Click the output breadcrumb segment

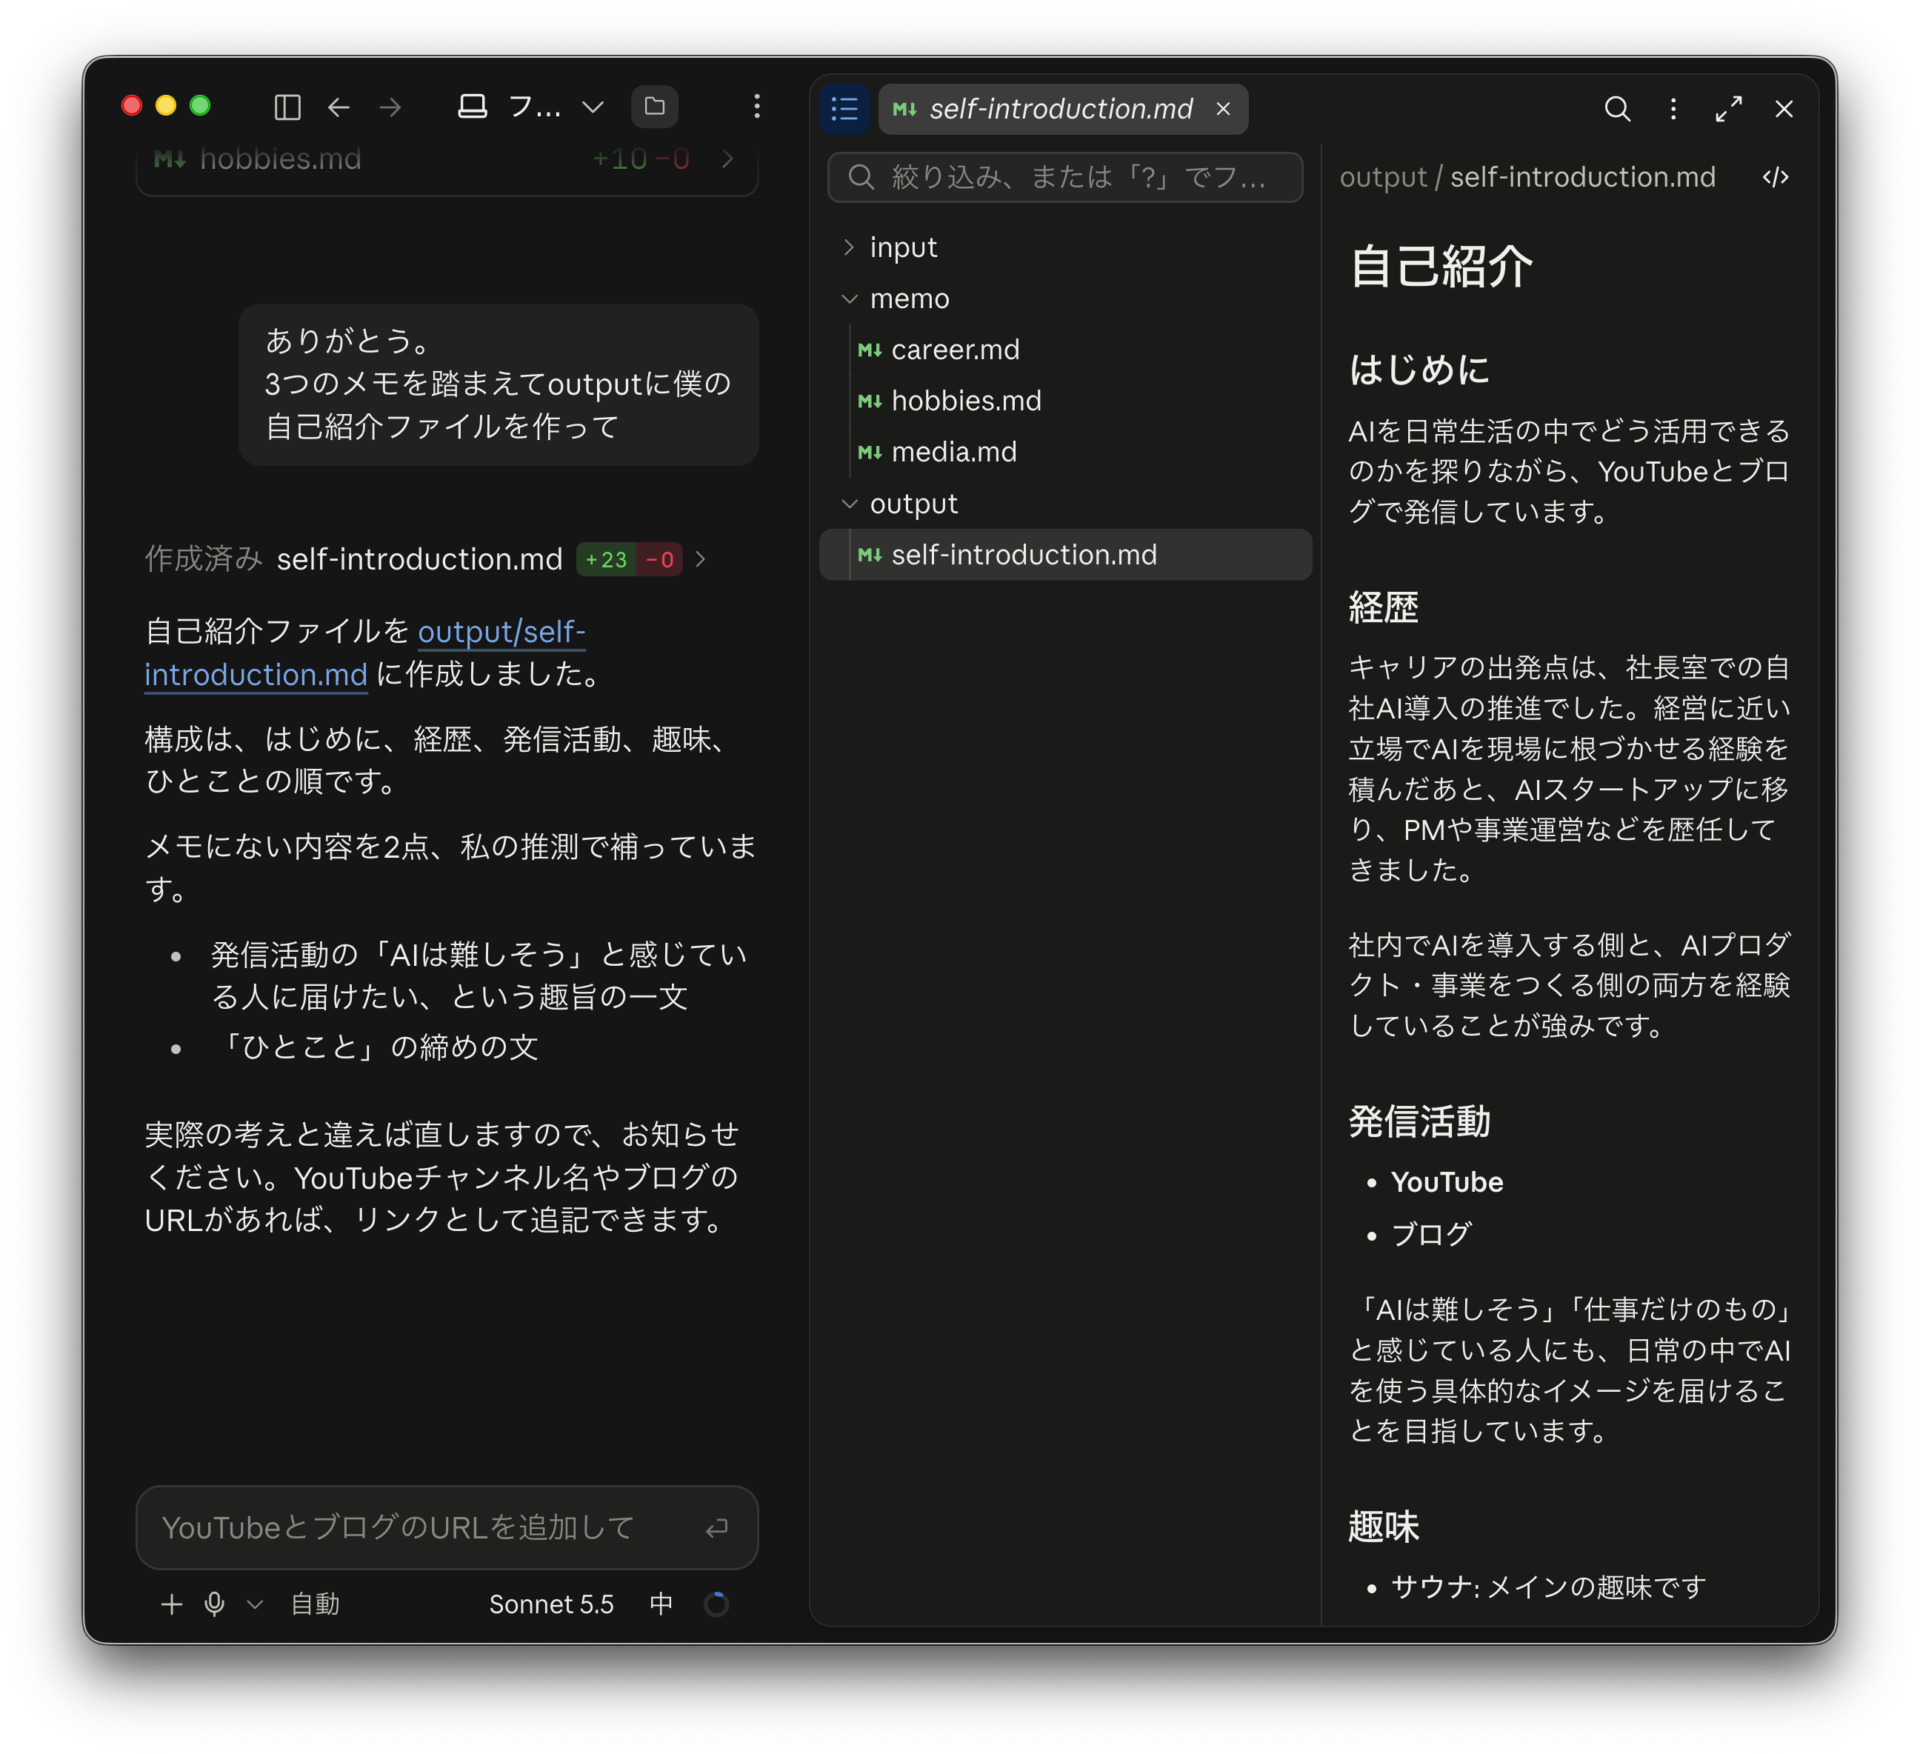pyautogui.click(x=1383, y=178)
